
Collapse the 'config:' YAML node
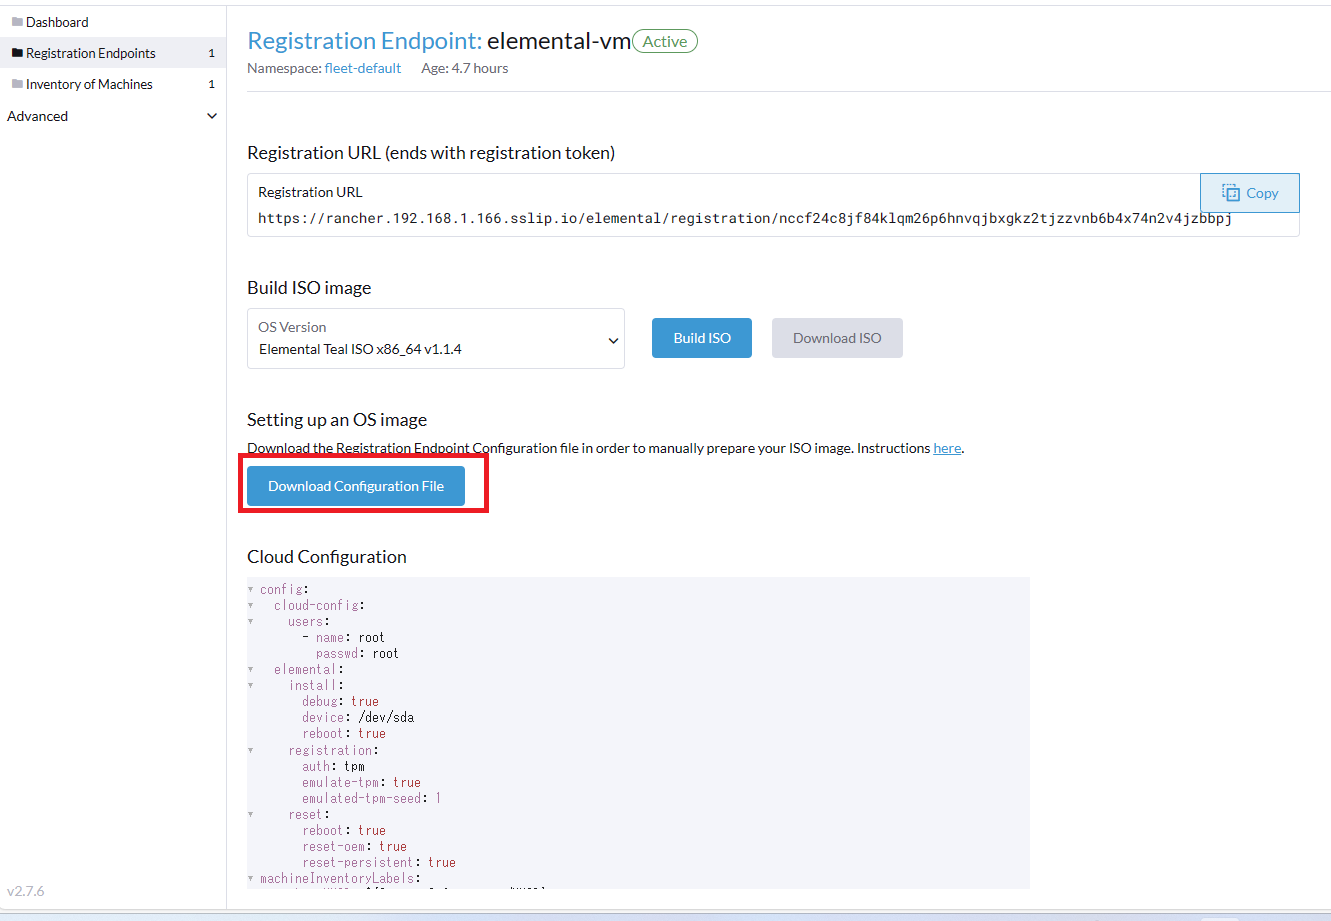(x=251, y=589)
